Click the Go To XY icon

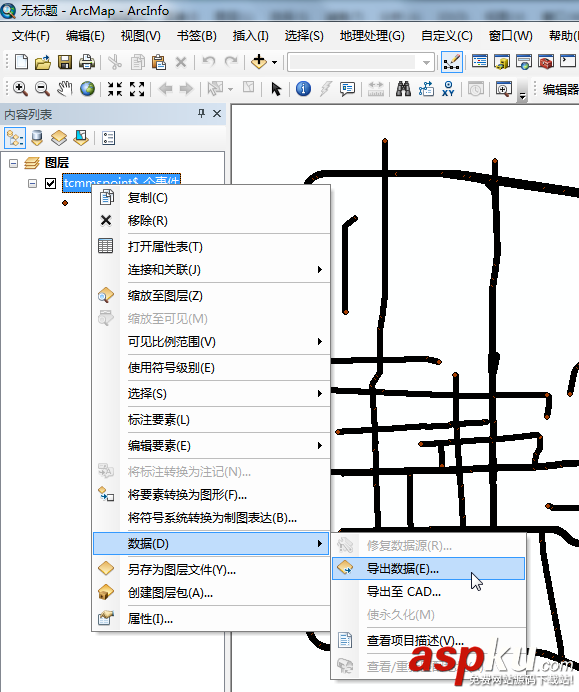click(x=448, y=89)
